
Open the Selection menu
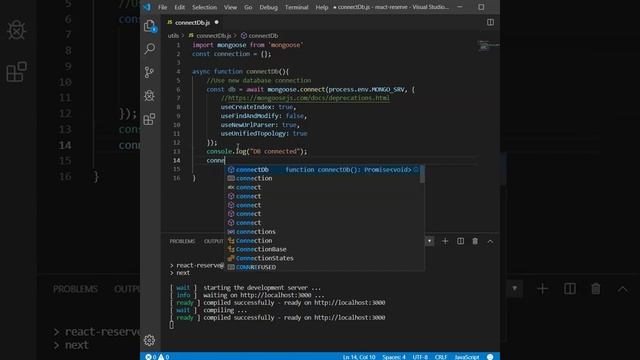pos(204,7)
